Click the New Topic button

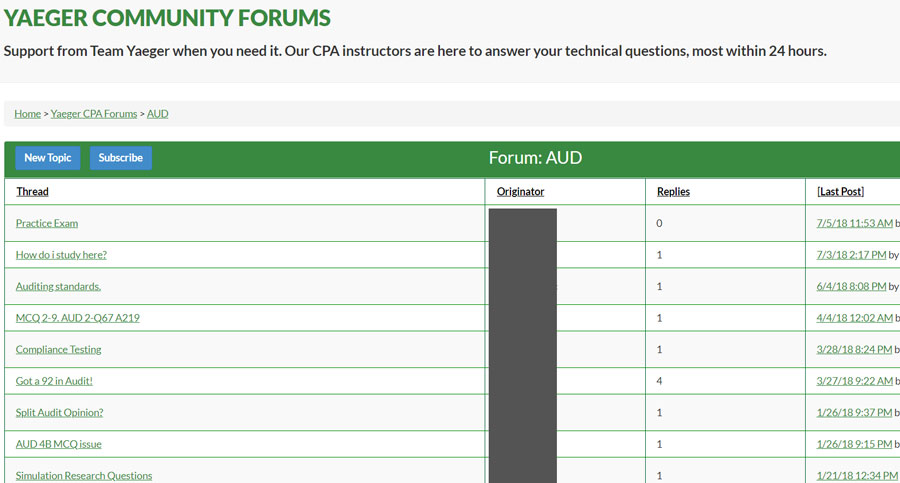pos(48,158)
